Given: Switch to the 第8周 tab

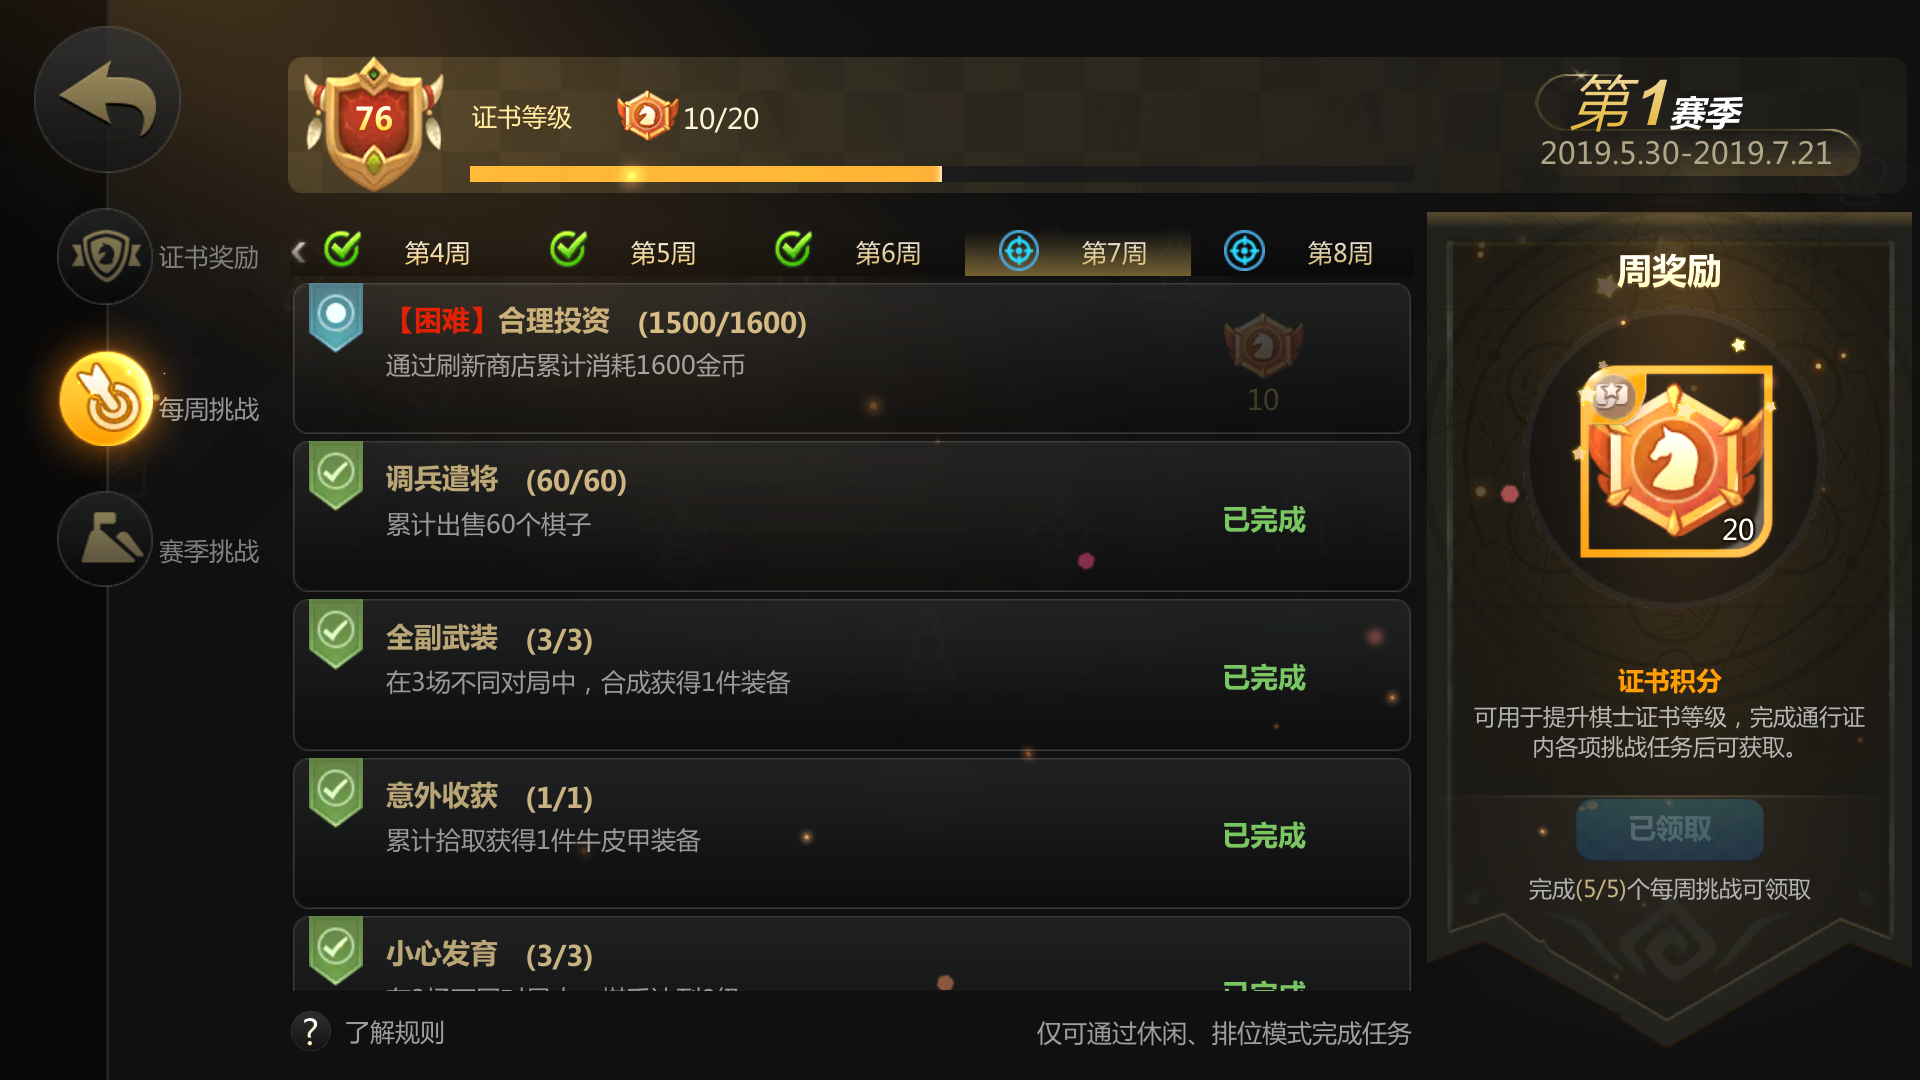Looking at the screenshot, I should pos(1302,251).
